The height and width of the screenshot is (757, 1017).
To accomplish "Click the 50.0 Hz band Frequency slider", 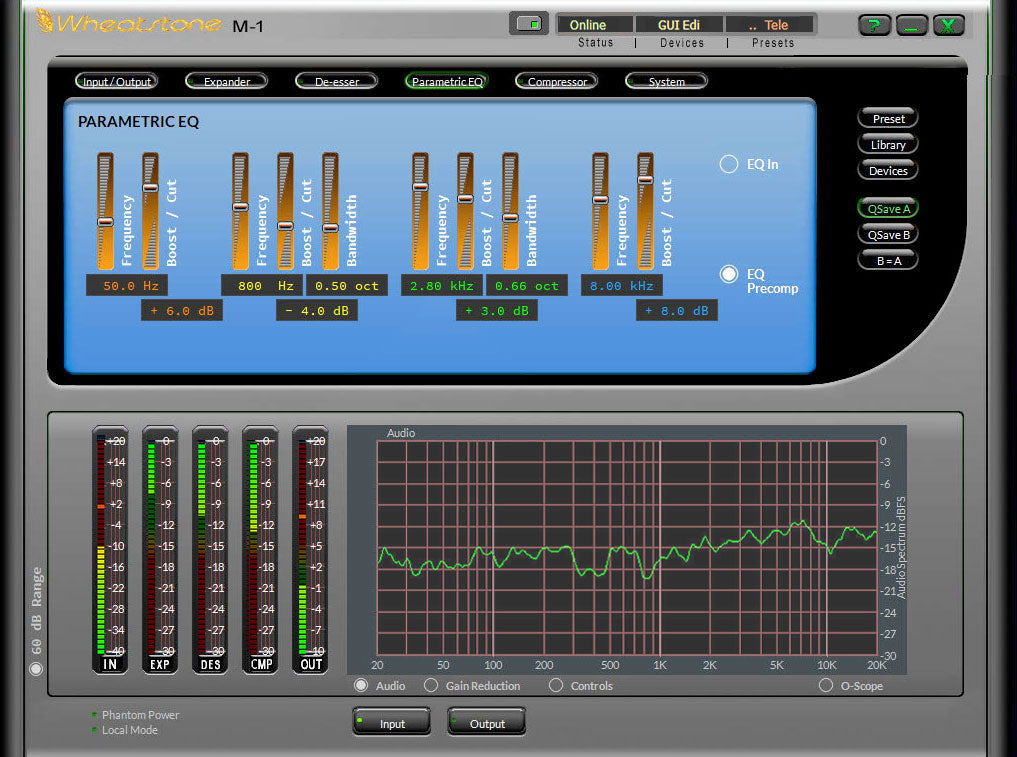I will coord(105,211).
